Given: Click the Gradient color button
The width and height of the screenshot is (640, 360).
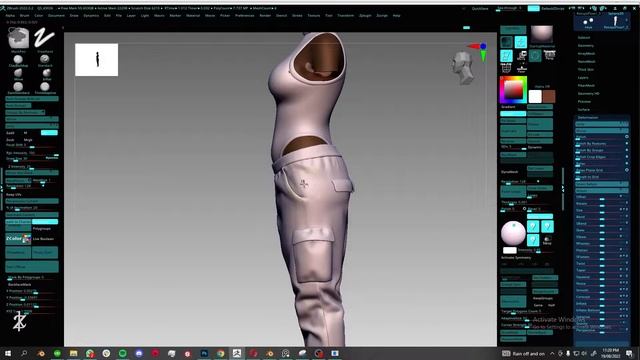Looking at the screenshot, I should (508, 107).
